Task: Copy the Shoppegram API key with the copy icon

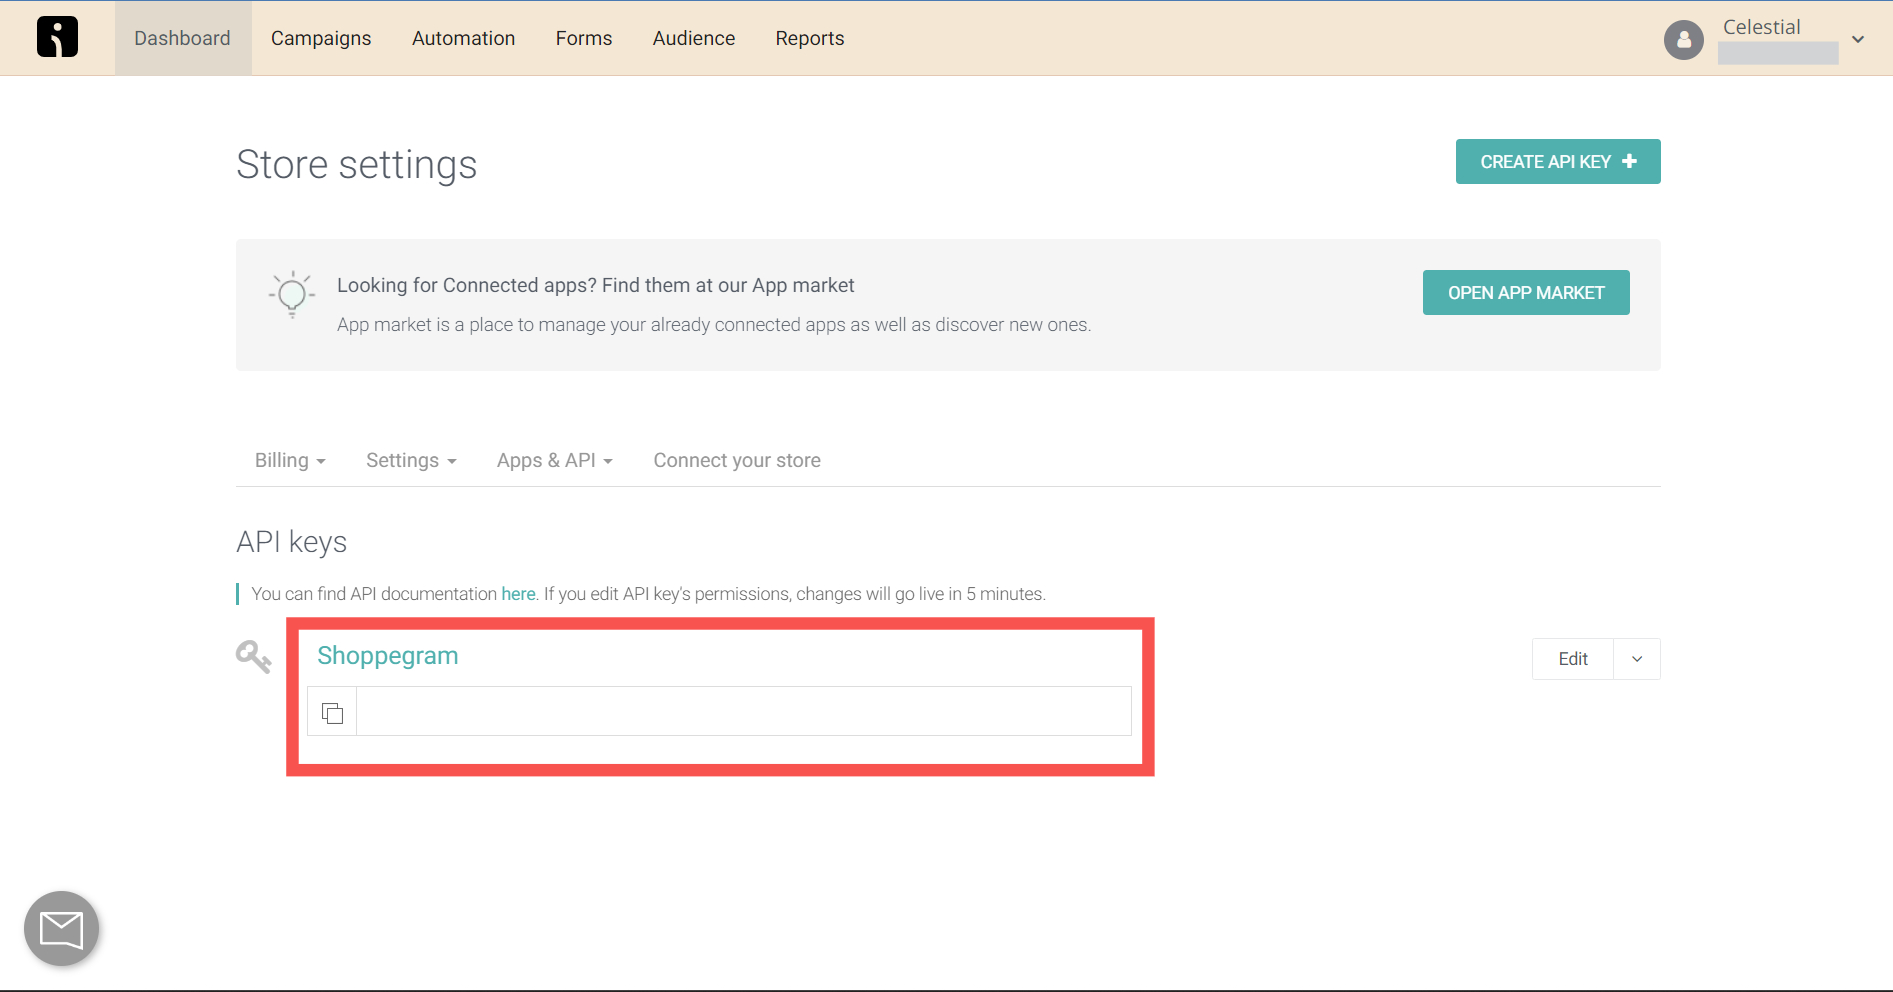Action: (x=332, y=712)
